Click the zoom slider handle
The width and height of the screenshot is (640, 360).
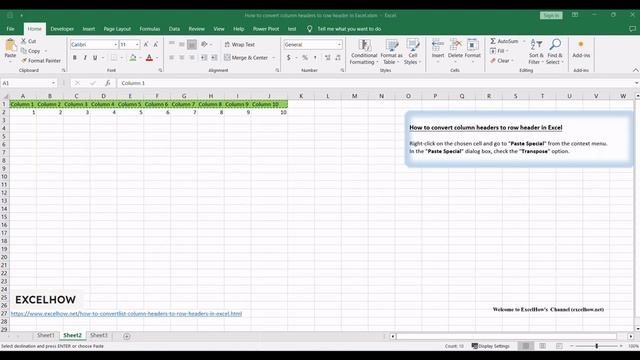596,346
